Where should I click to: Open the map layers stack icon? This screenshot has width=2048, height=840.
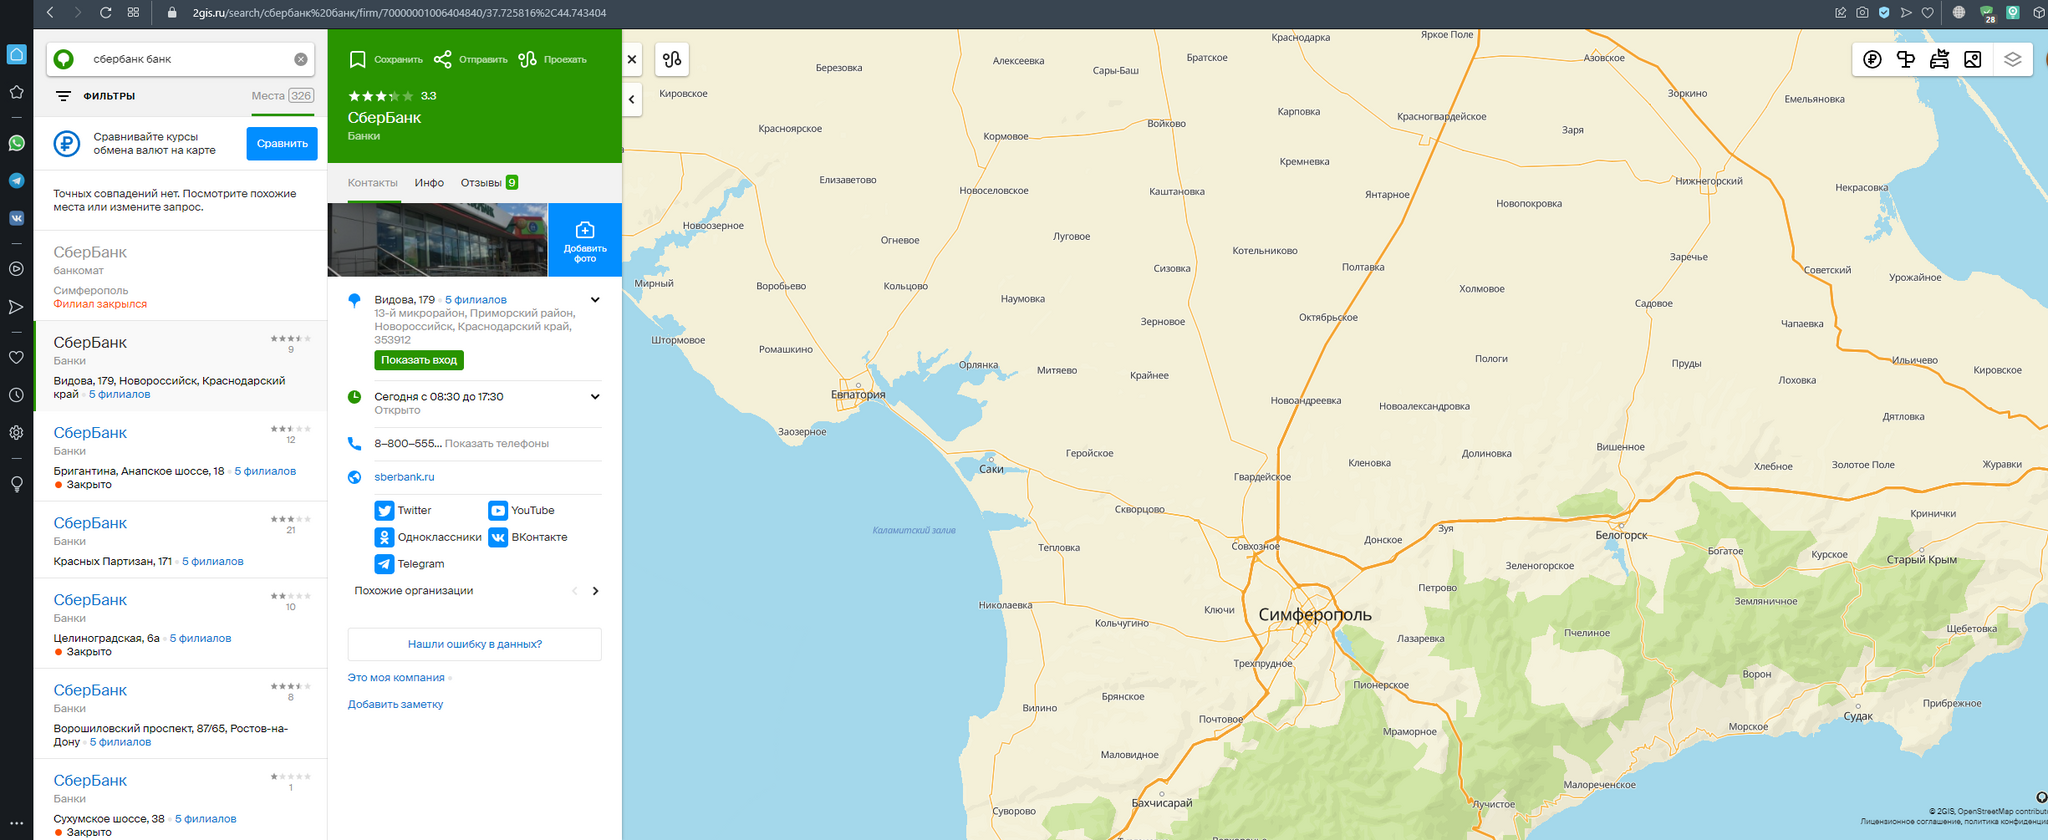(2013, 59)
